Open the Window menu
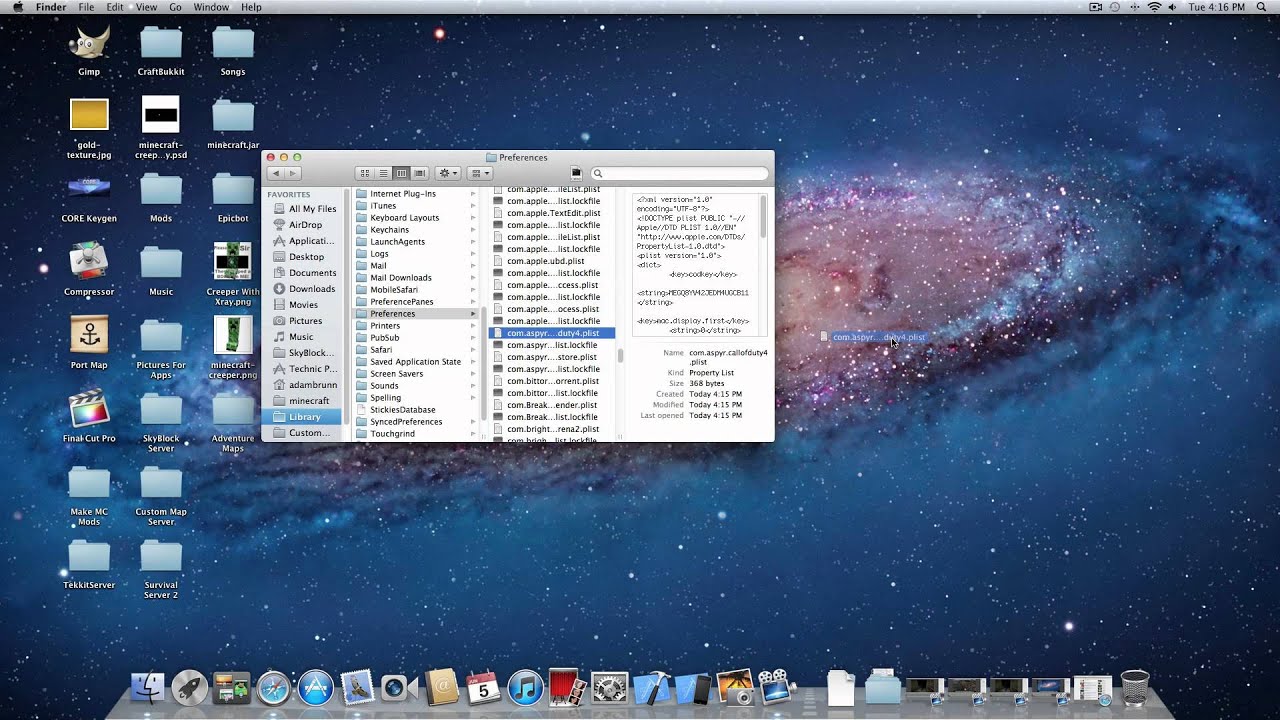Image resolution: width=1280 pixels, height=720 pixels. click(x=211, y=7)
